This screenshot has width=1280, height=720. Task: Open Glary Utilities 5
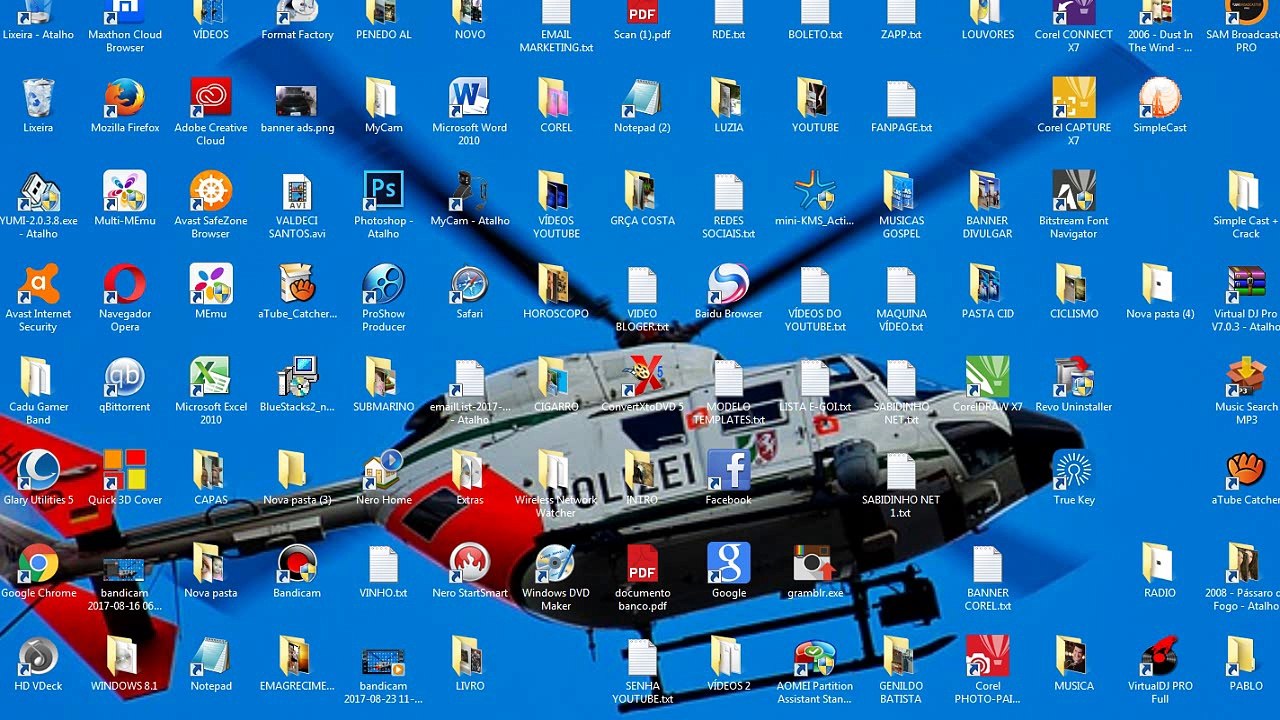38,471
